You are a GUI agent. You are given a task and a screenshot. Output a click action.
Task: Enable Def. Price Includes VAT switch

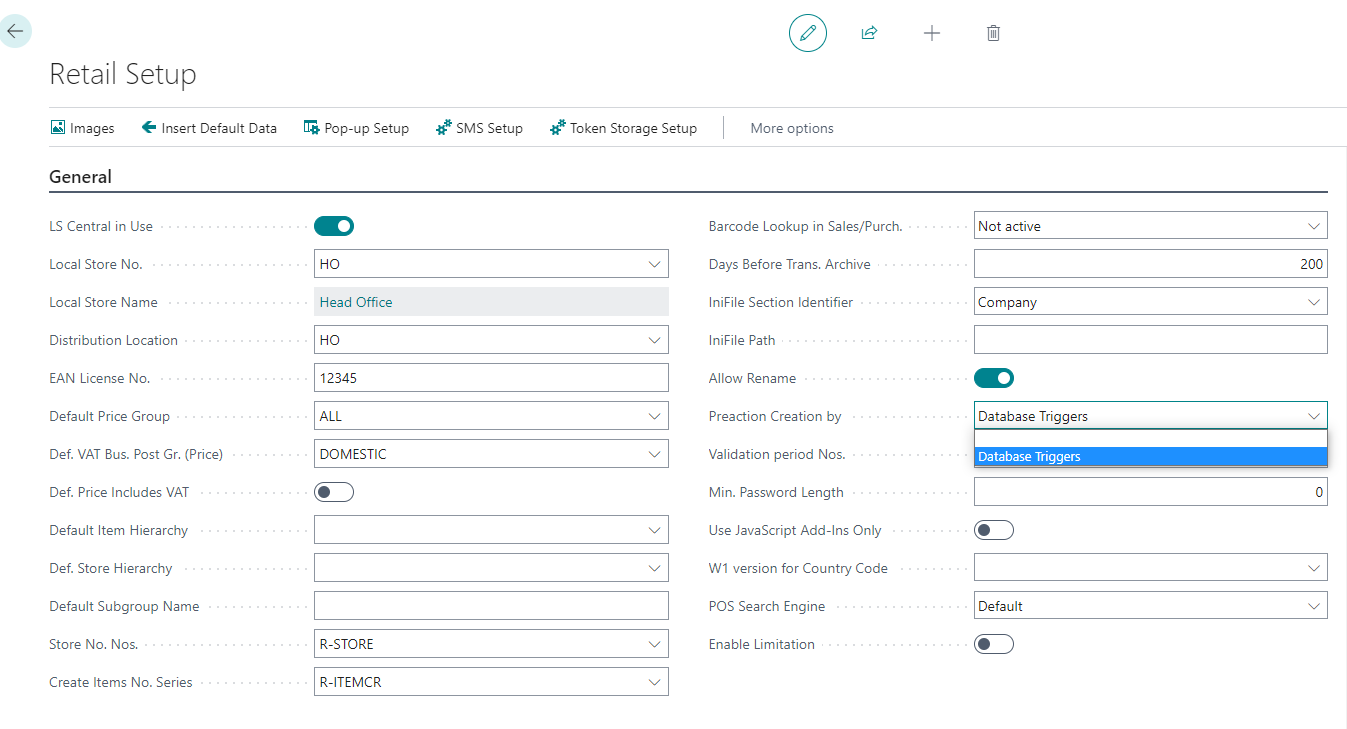pyautogui.click(x=334, y=492)
